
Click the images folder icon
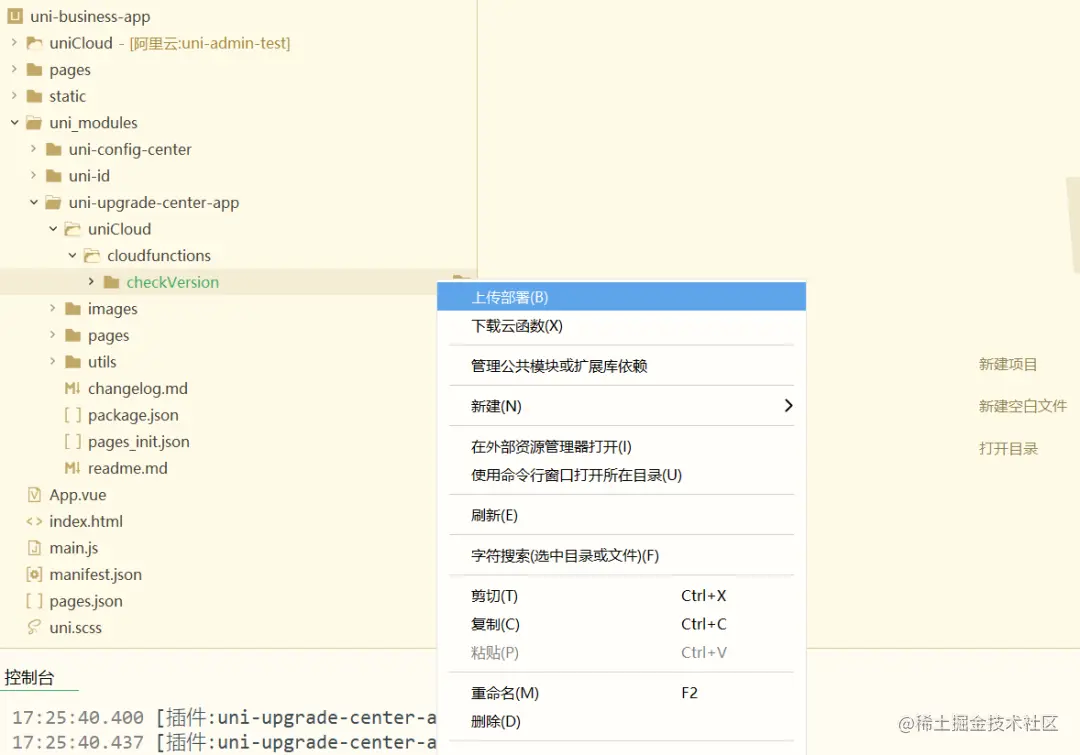click(x=72, y=309)
